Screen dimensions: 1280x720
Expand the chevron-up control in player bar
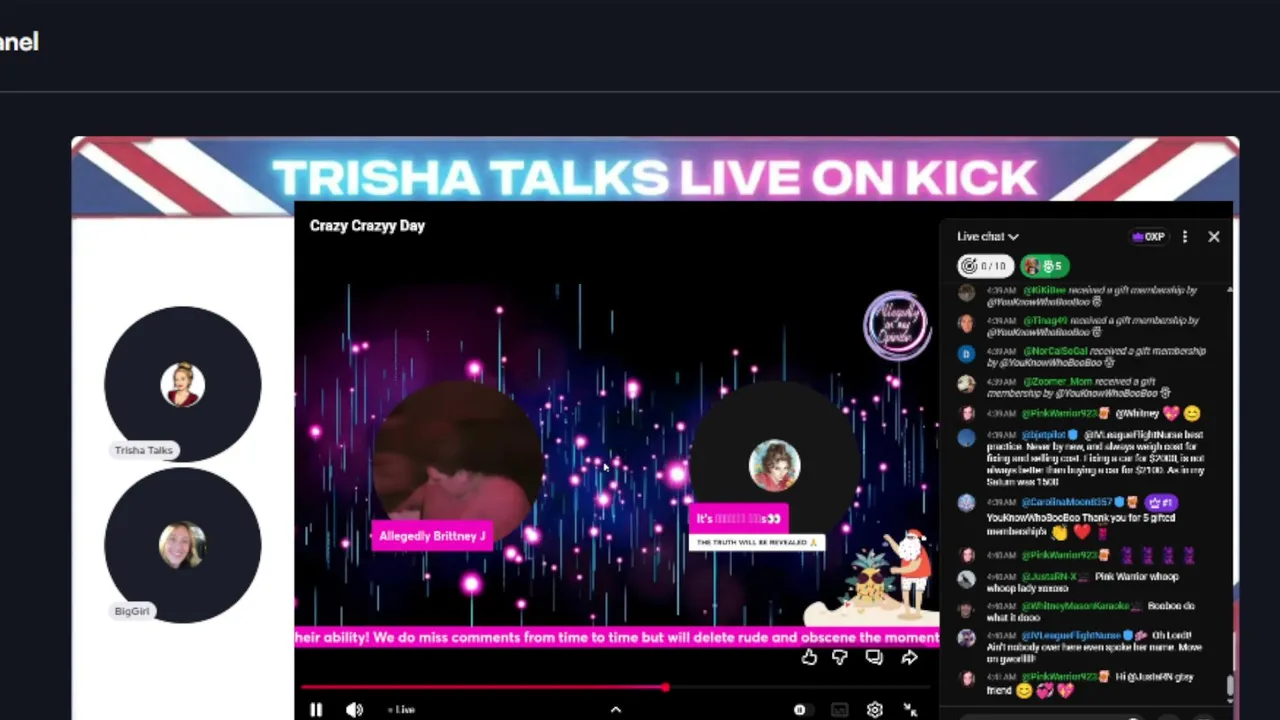tap(616, 709)
